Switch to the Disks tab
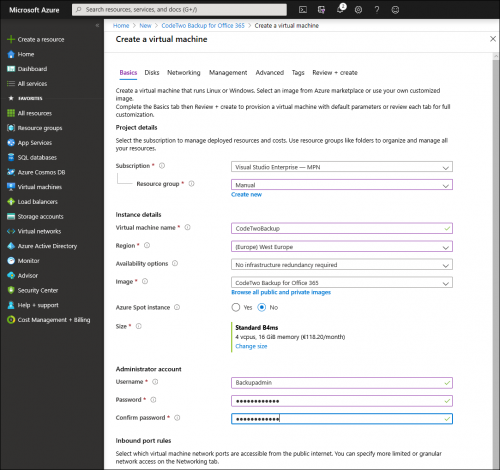 [152, 73]
